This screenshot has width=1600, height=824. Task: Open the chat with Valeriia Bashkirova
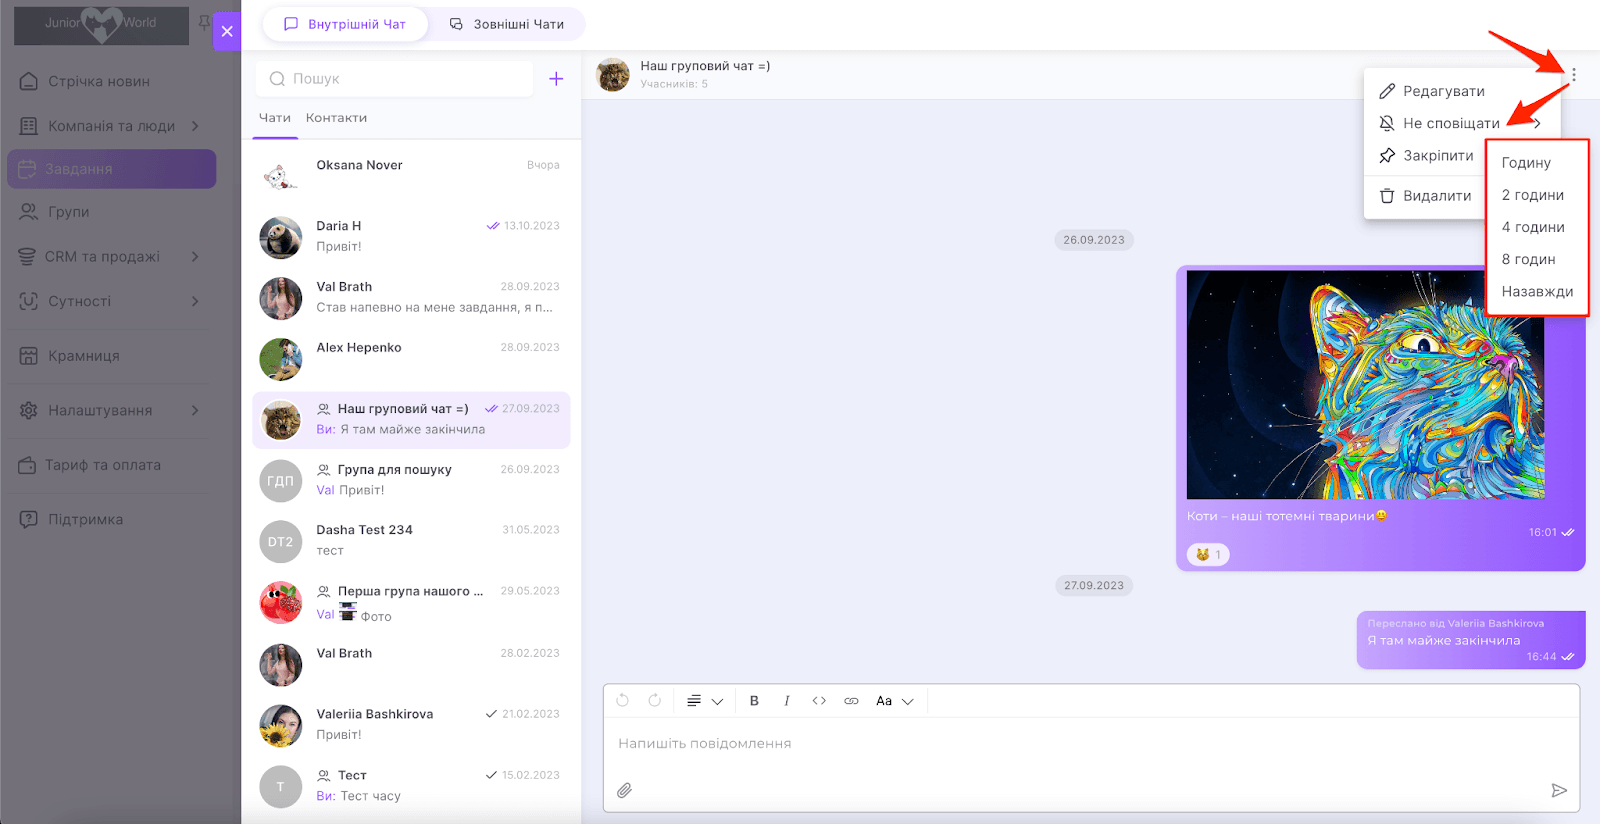[411, 725]
